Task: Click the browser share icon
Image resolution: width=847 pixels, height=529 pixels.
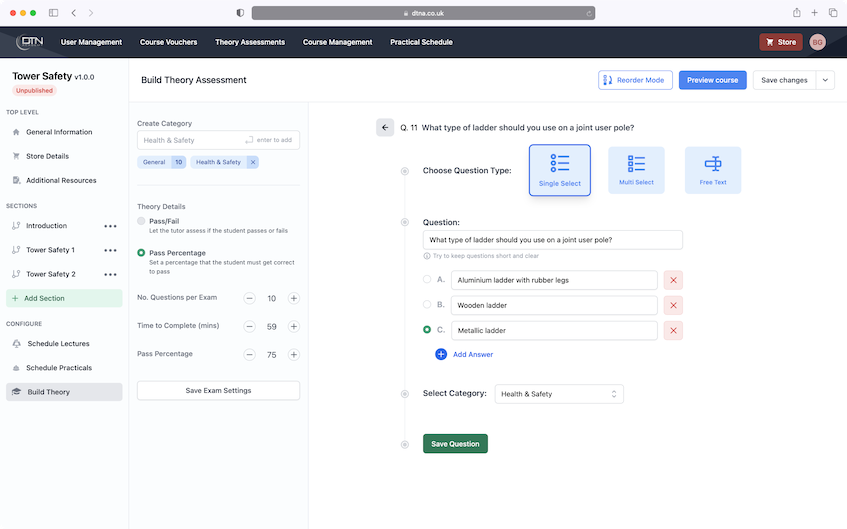Action: coord(796,13)
